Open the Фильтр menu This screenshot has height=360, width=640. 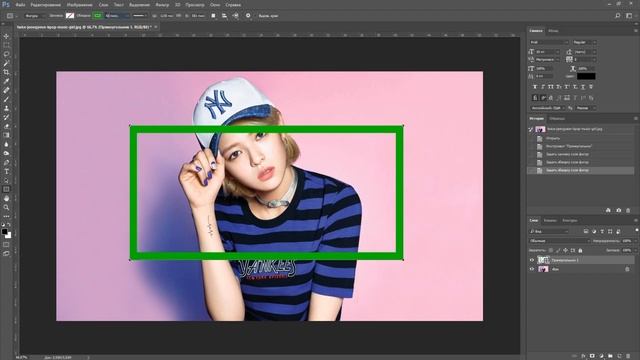pos(162,5)
